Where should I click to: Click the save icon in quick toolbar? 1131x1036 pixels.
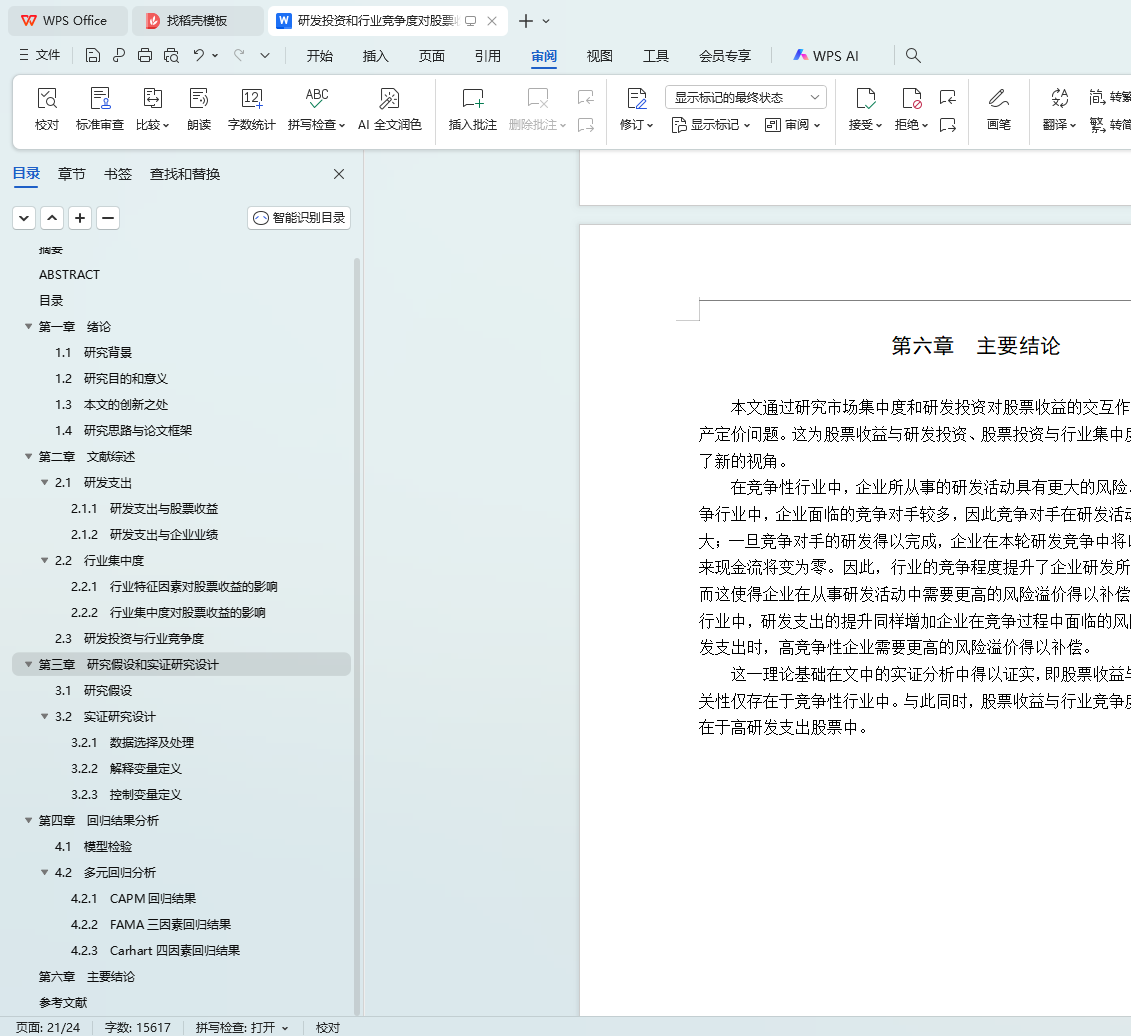pyautogui.click(x=92, y=56)
